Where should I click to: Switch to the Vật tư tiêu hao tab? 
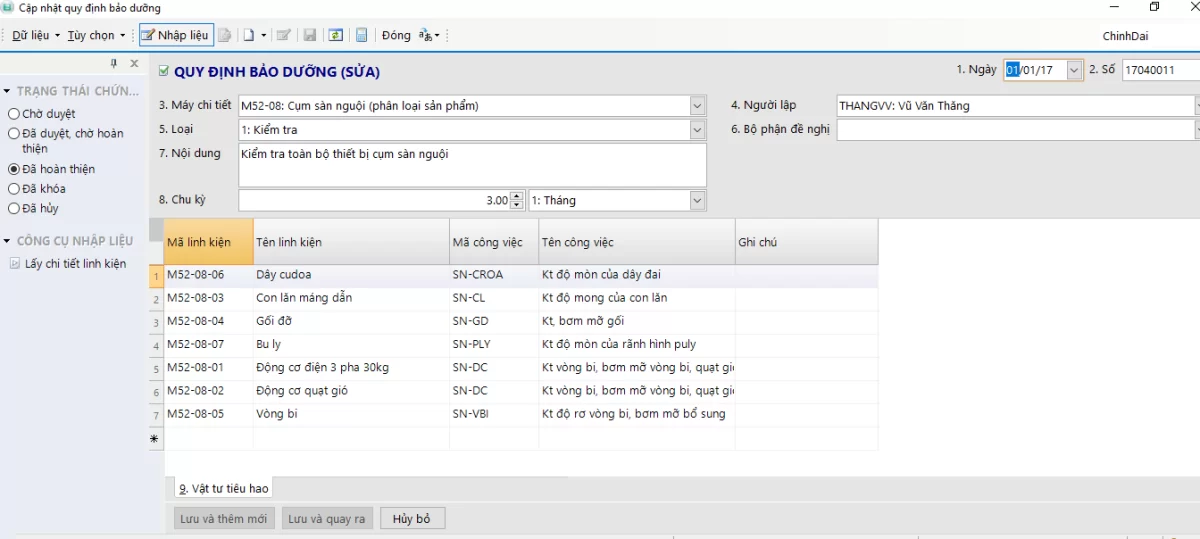pos(223,488)
